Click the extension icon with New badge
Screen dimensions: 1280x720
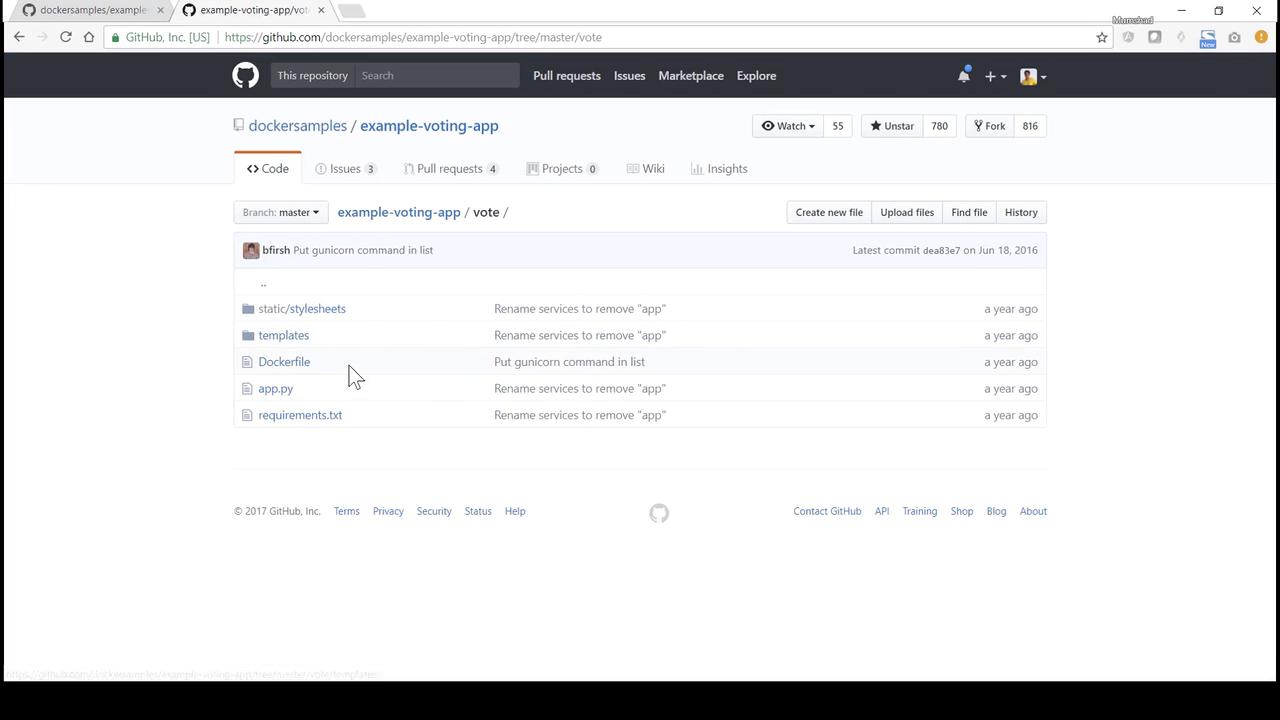(1208, 38)
